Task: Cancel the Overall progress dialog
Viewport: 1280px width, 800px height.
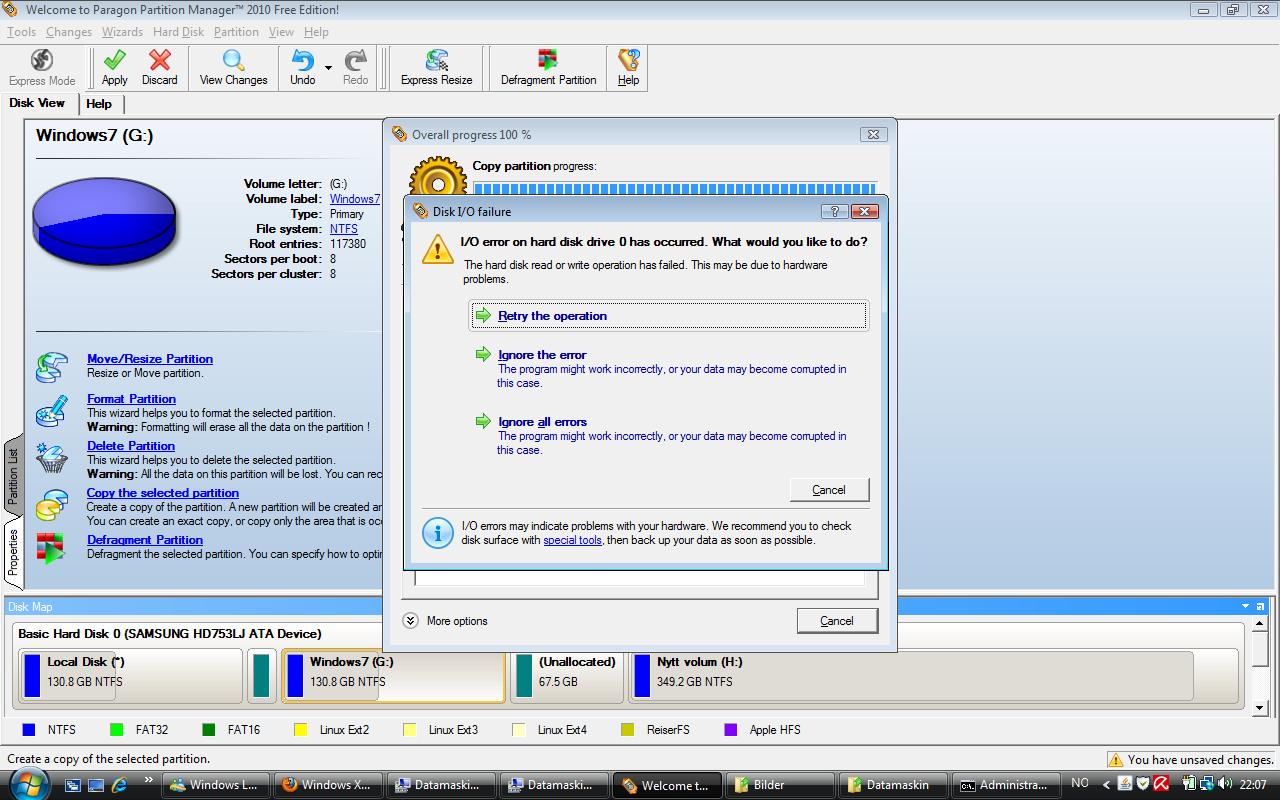Action: [837, 620]
